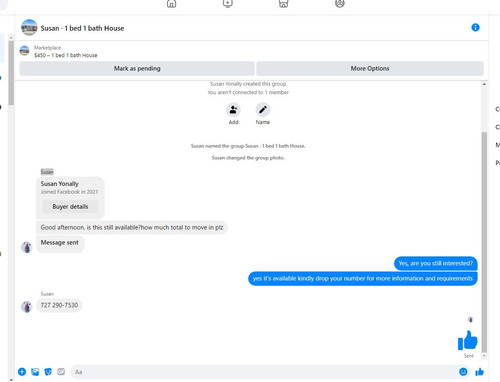Click Susan's avatar beside Message sent
The height and width of the screenshot is (382, 500).
(x=27, y=247)
